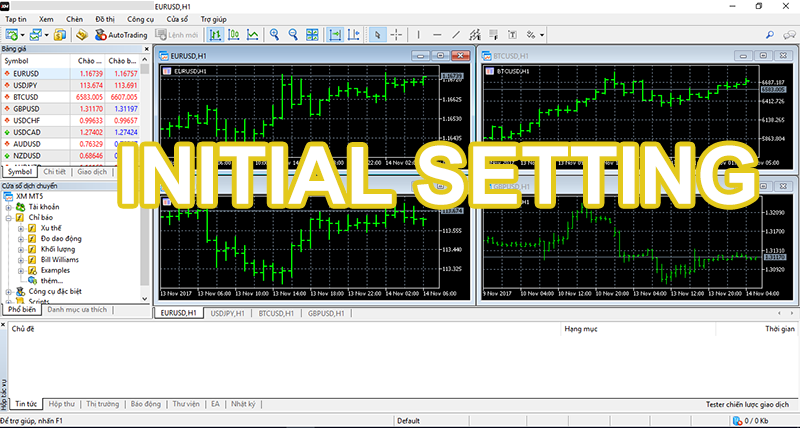The width and height of the screenshot is (800, 428).
Task: Toggle the chart auto-scroll icon
Action: pyautogui.click(x=335, y=35)
